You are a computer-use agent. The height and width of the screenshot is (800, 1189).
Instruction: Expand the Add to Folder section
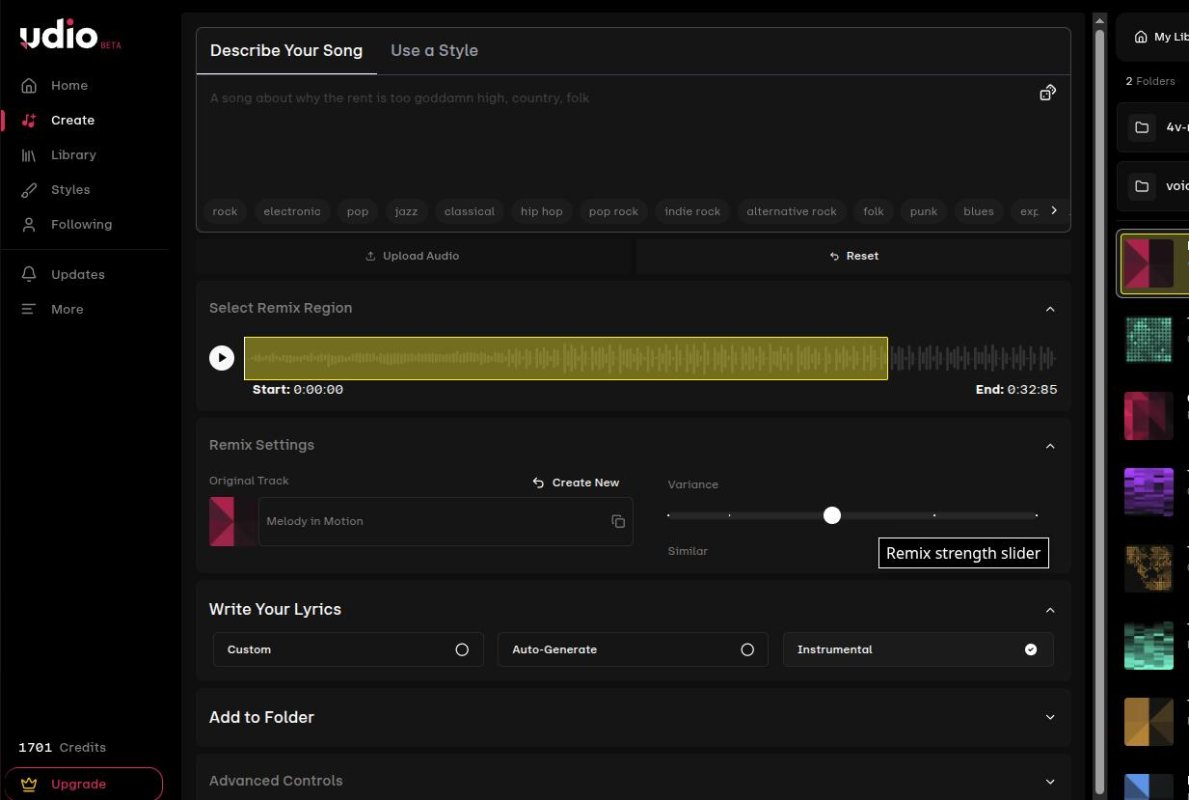click(1049, 717)
